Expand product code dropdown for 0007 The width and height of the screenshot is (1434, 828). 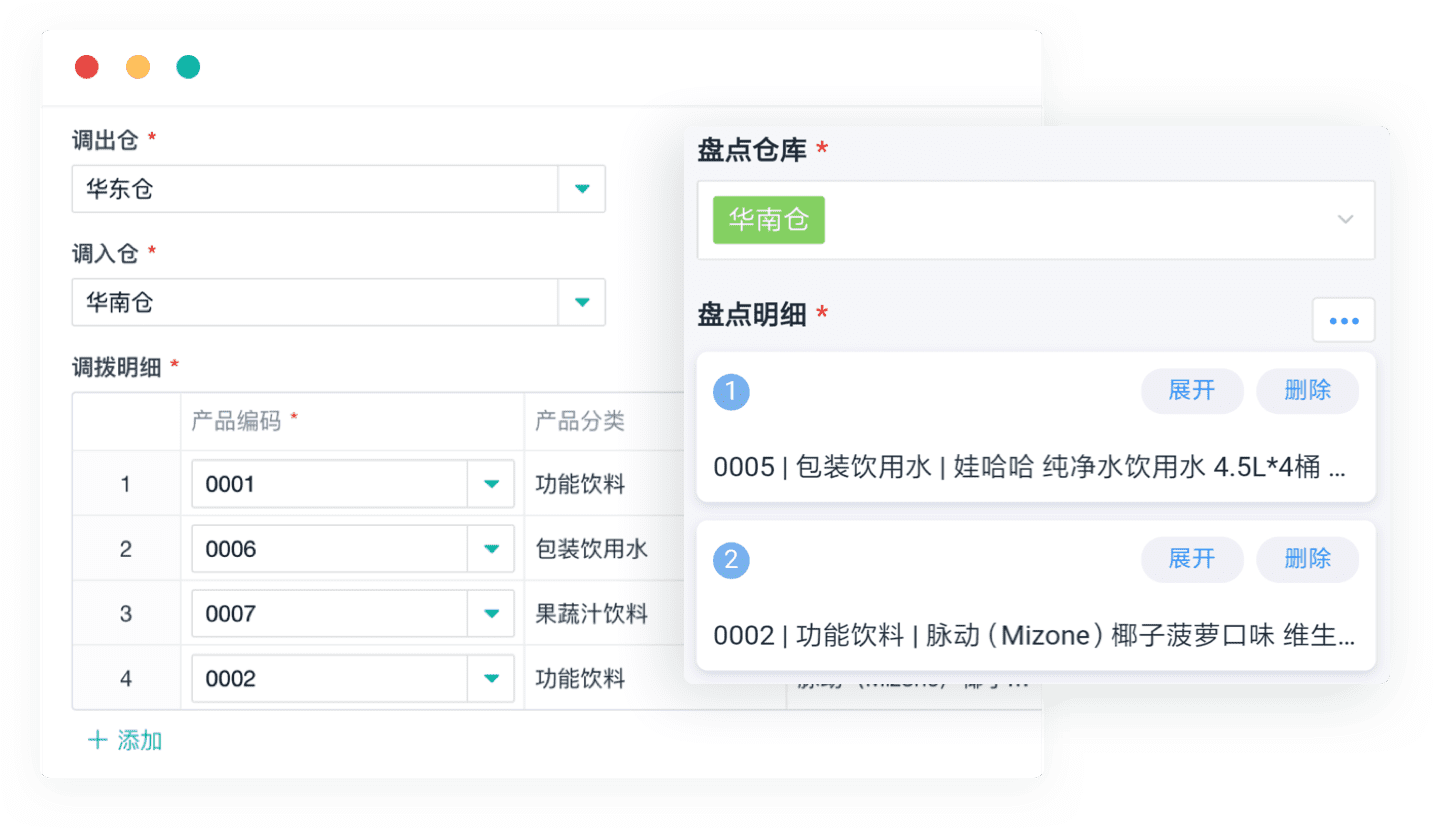pyautogui.click(x=491, y=614)
